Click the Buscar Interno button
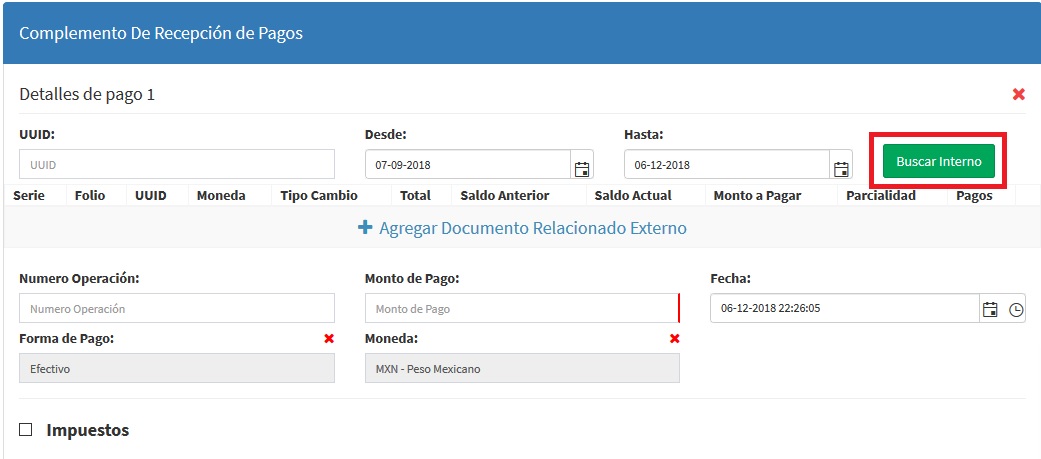The width and height of the screenshot is (1041, 459). click(938, 161)
